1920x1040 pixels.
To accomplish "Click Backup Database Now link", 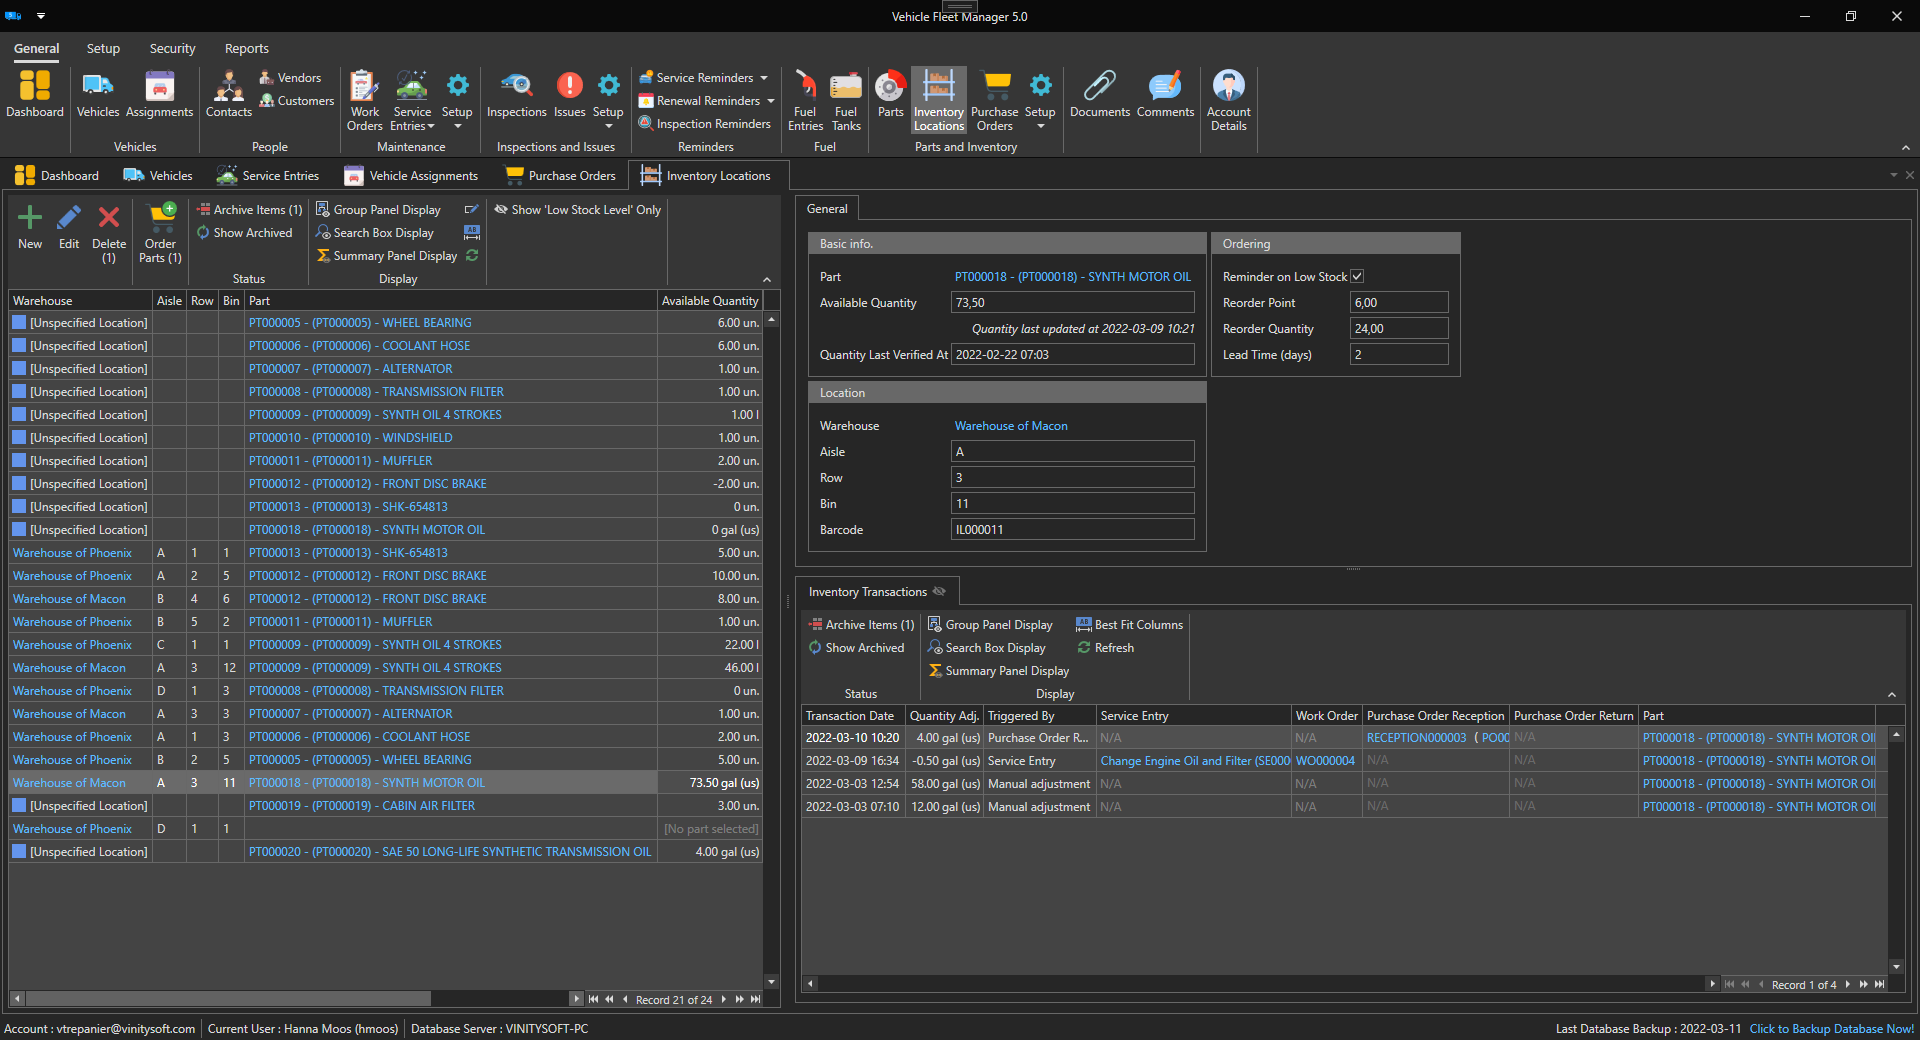I will [x=1831, y=1029].
